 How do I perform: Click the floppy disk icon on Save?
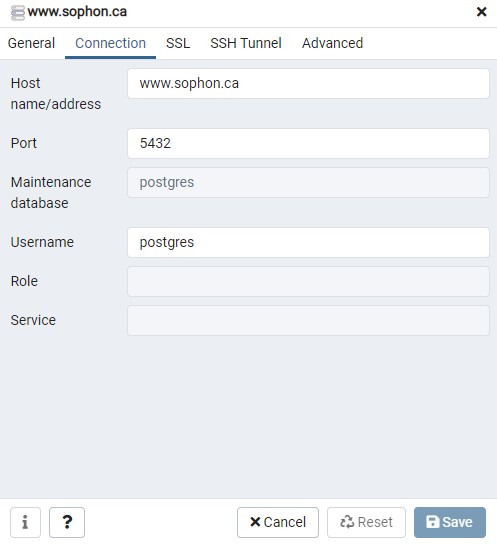433,522
